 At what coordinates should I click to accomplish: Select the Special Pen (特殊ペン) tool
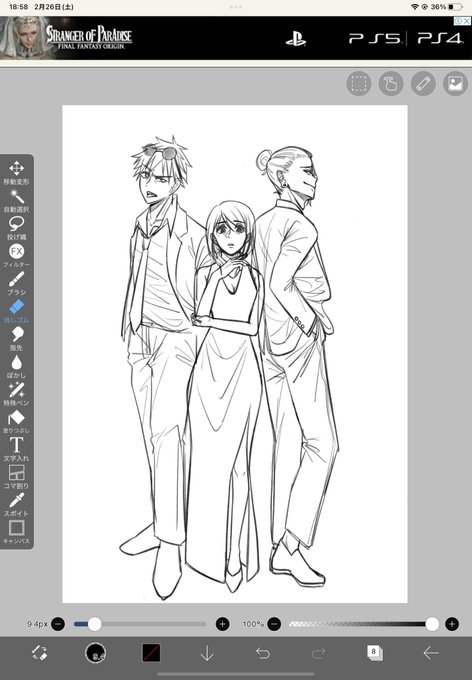coord(16,395)
